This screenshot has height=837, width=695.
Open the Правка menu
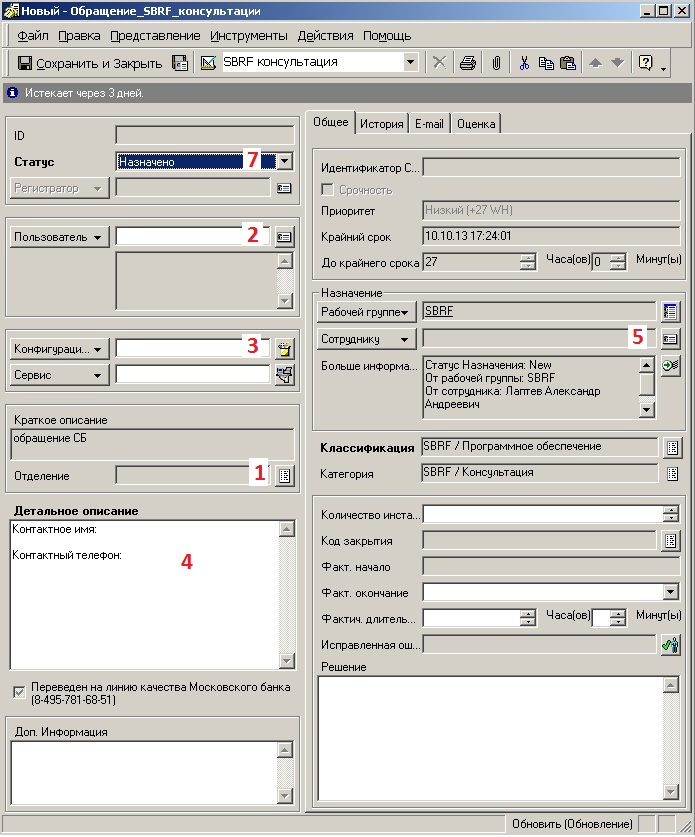[x=79, y=36]
